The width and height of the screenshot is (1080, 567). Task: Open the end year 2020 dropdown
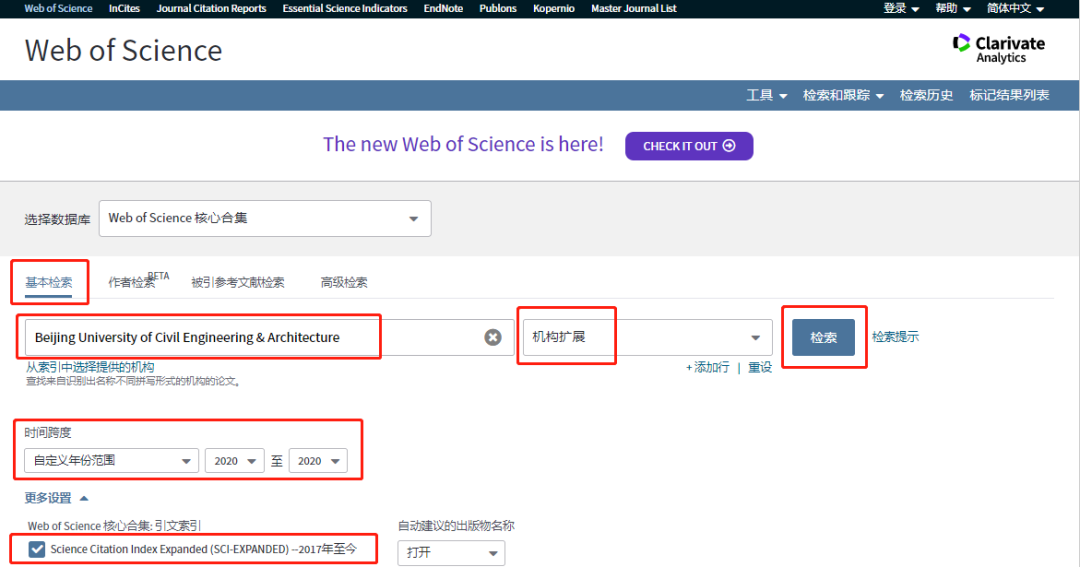[318, 461]
